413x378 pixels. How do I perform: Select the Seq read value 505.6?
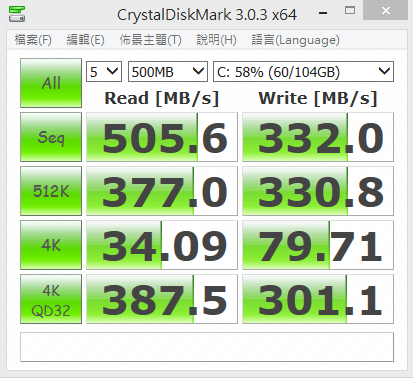pyautogui.click(x=162, y=137)
